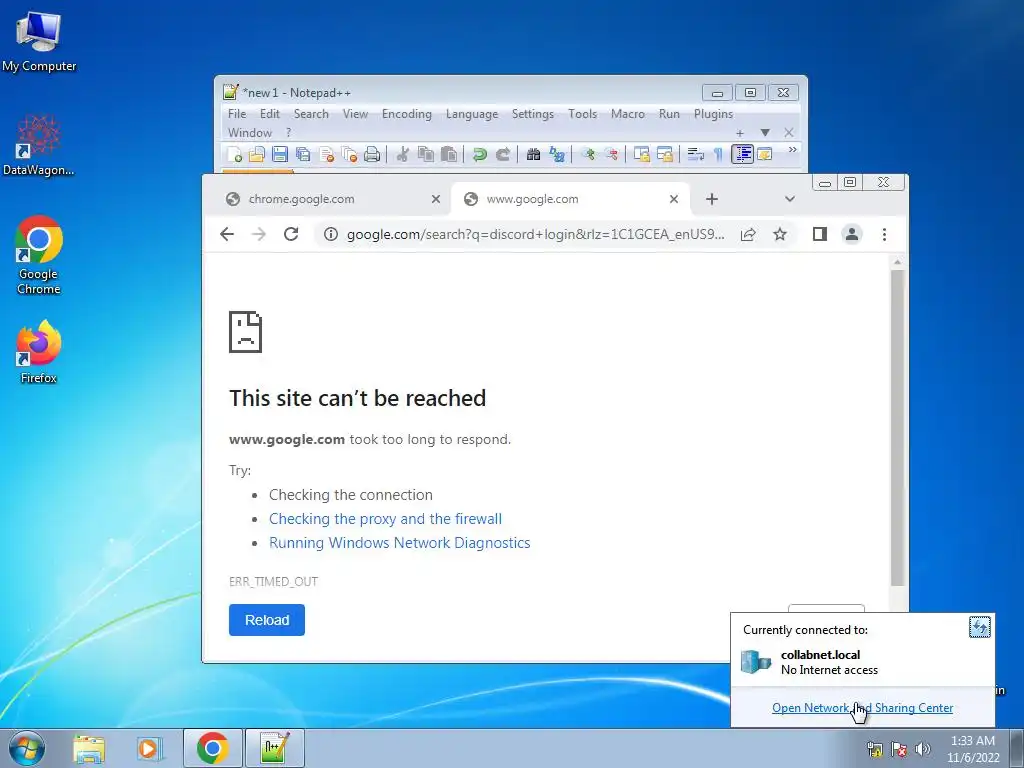Open Chrome profile avatar menu
The image size is (1024, 768).
[x=852, y=234]
